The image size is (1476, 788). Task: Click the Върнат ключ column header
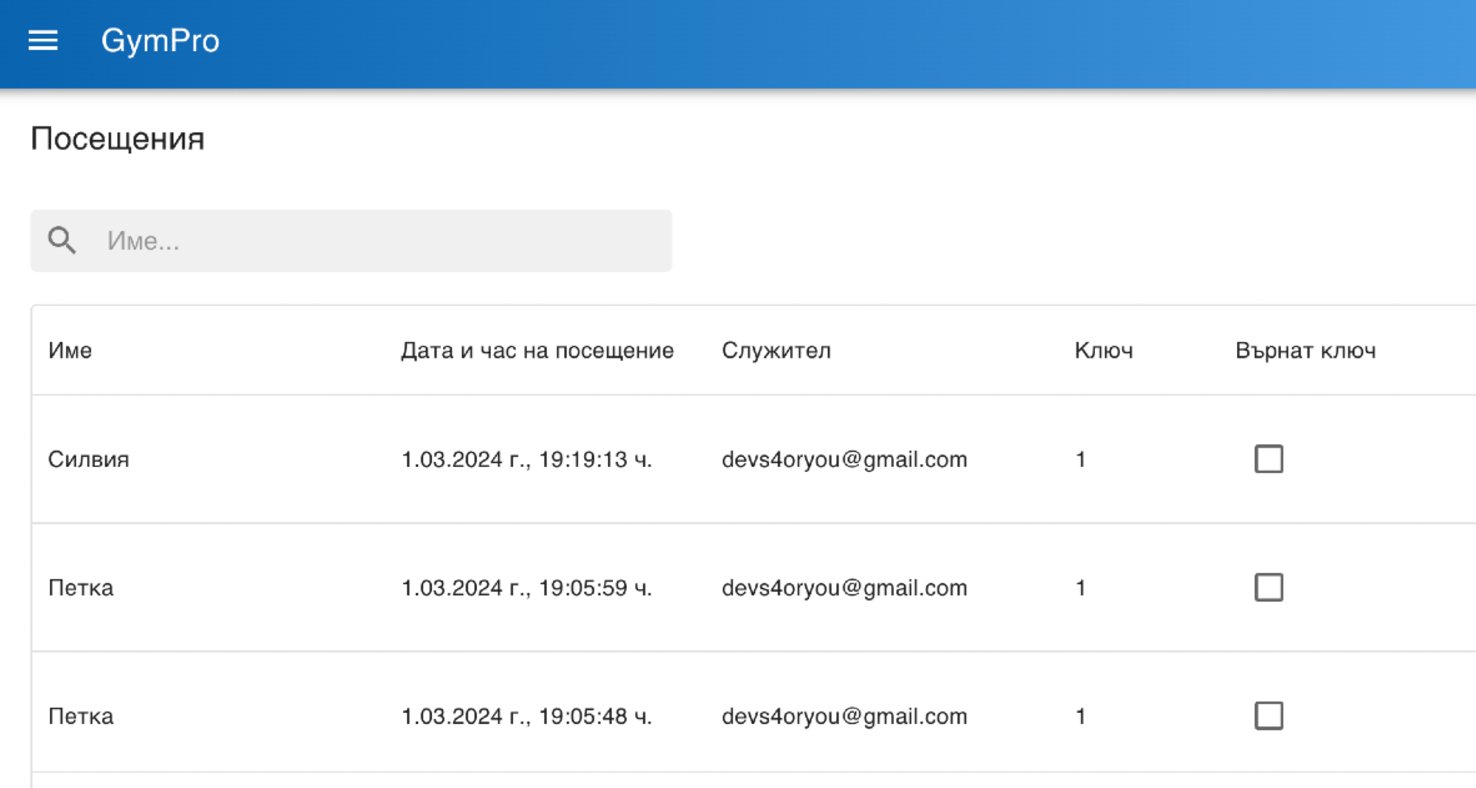click(1305, 351)
